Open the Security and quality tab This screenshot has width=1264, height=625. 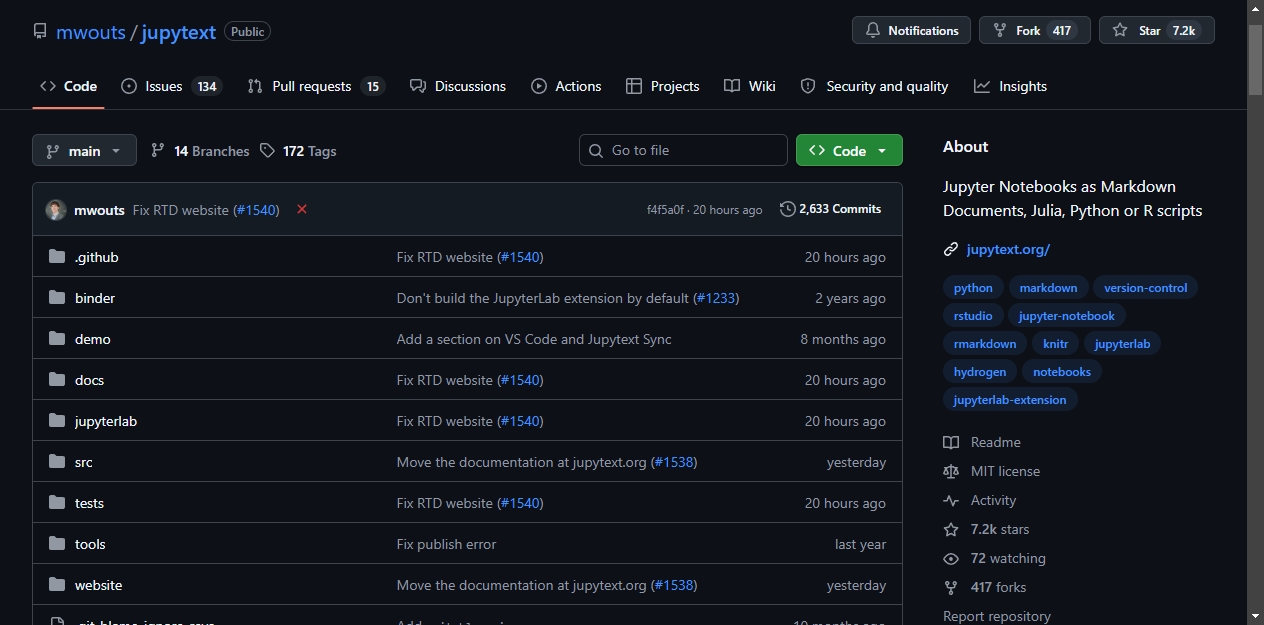coord(874,86)
